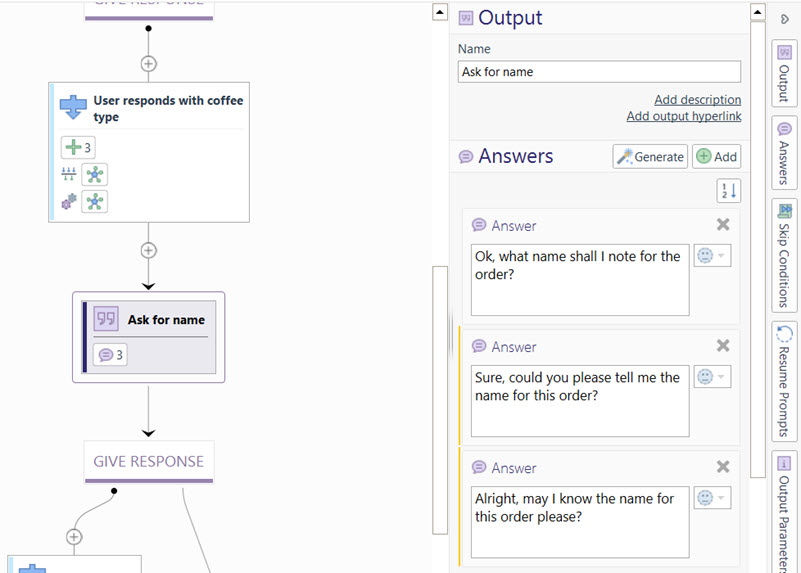Click the Add output hyperlink link
The height and width of the screenshot is (573, 801).
[683, 116]
